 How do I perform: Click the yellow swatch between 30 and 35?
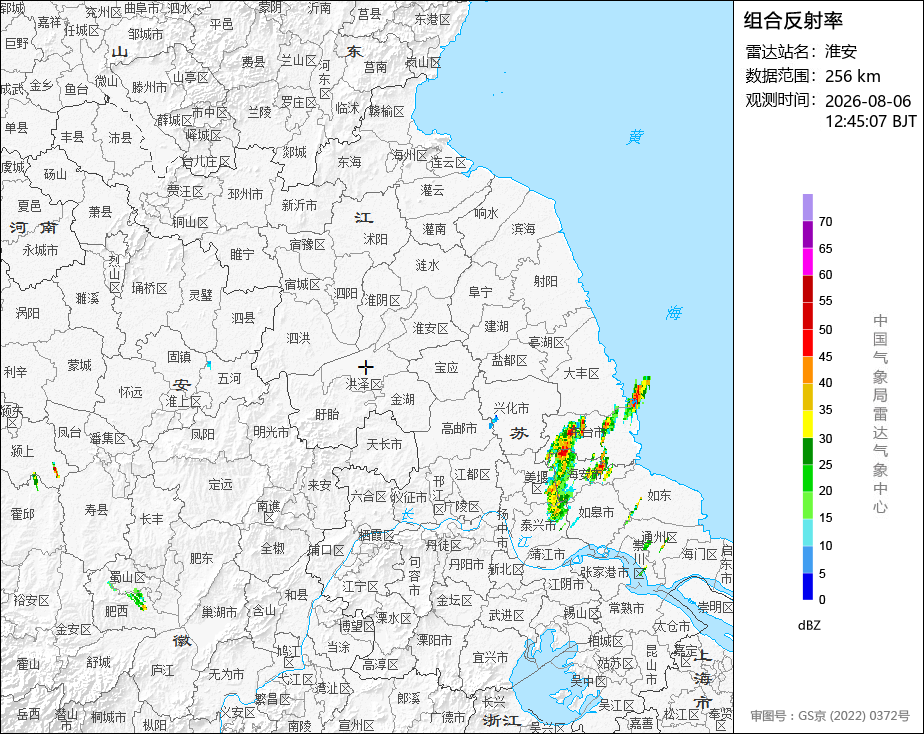tap(807, 424)
